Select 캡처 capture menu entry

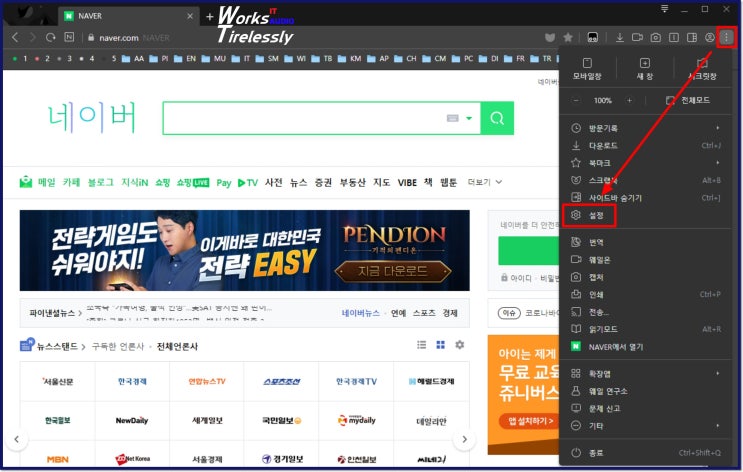point(646,277)
